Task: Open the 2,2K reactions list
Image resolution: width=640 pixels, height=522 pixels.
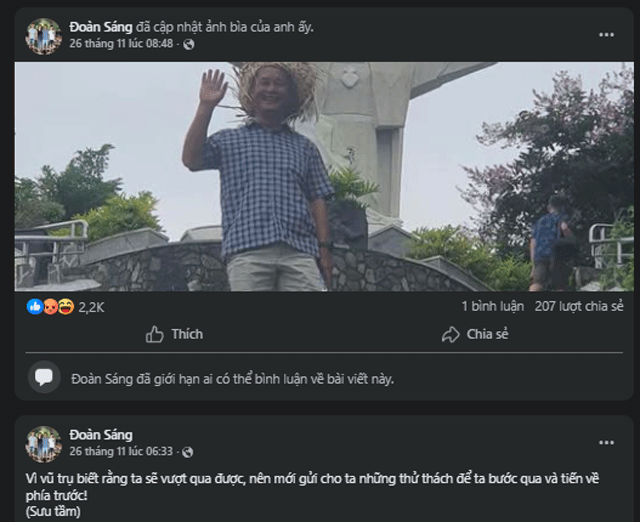Action: [92, 307]
